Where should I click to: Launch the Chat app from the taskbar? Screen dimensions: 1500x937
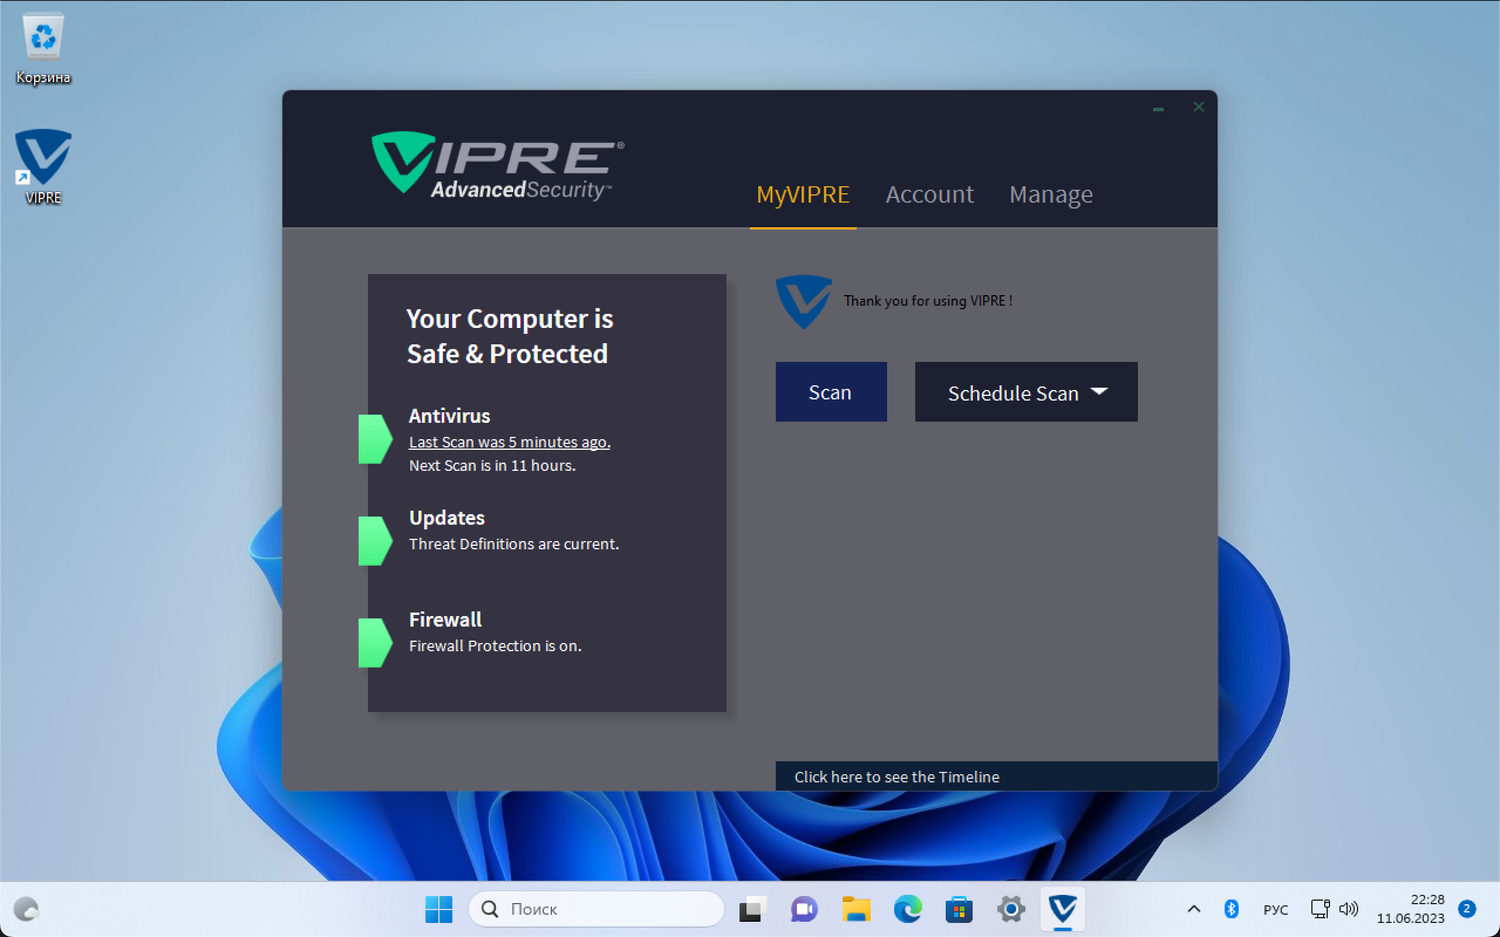(803, 909)
